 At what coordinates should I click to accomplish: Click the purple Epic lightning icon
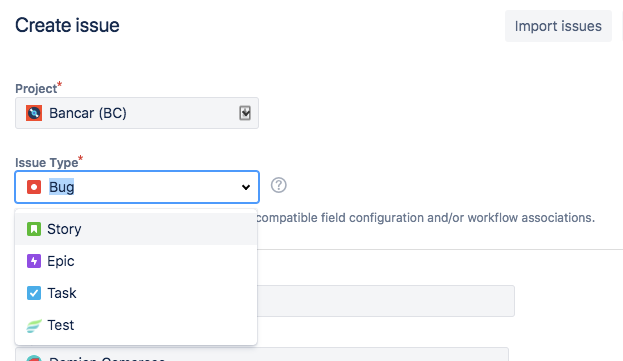click(34, 261)
